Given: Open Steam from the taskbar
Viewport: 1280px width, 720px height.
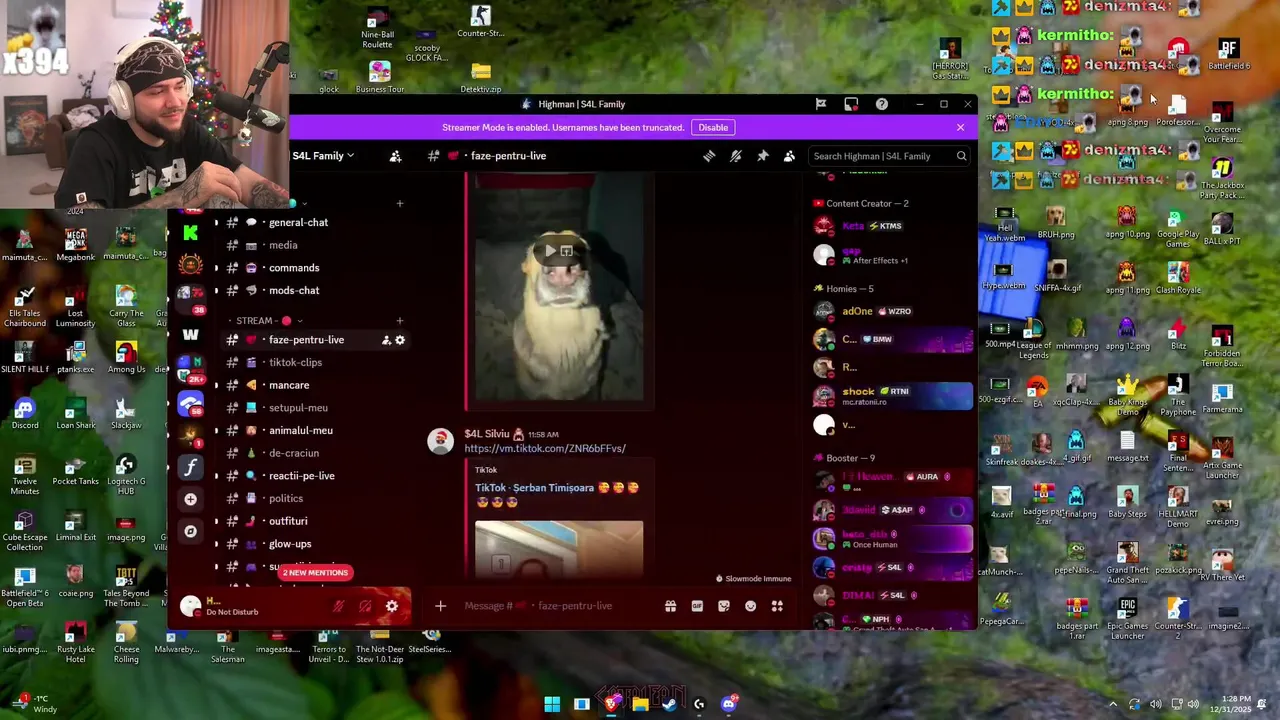Looking at the screenshot, I should pos(669,704).
